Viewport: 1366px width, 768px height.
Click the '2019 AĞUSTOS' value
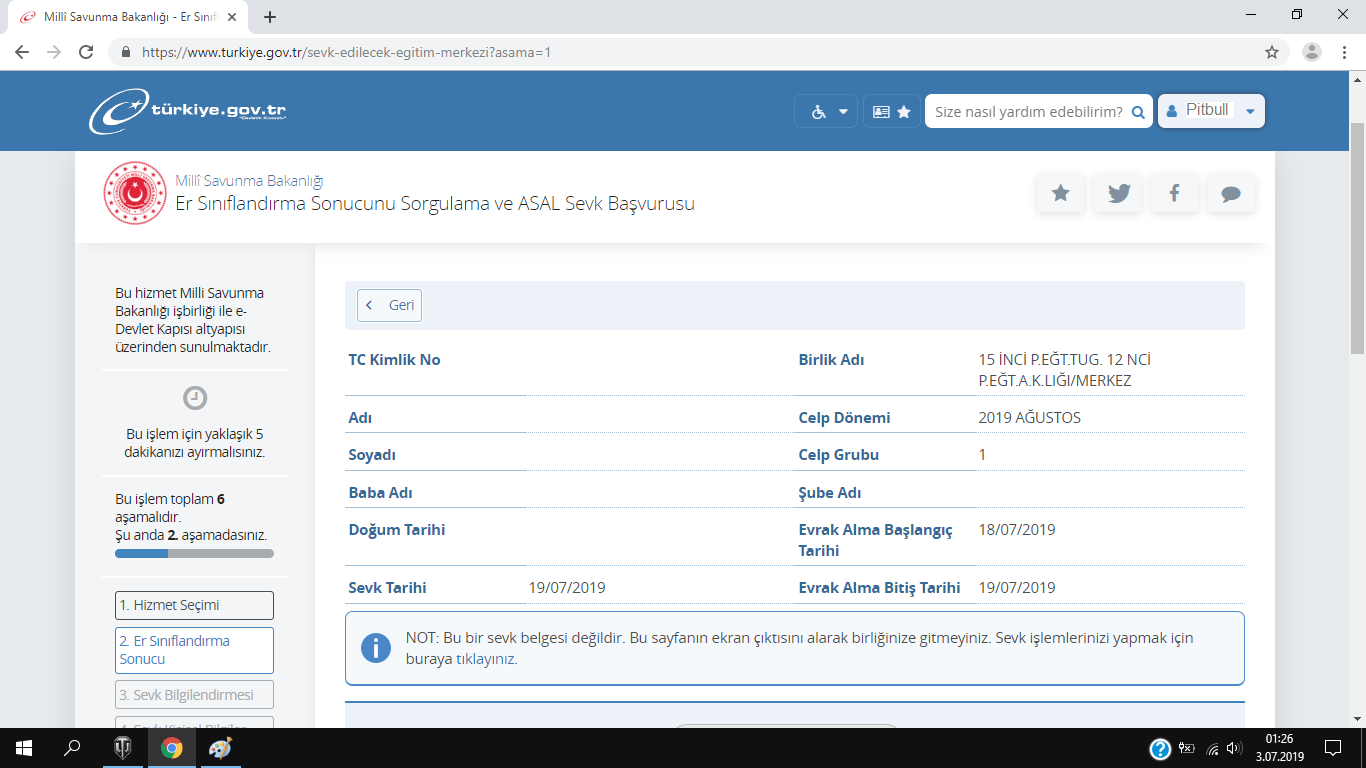[1029, 417]
